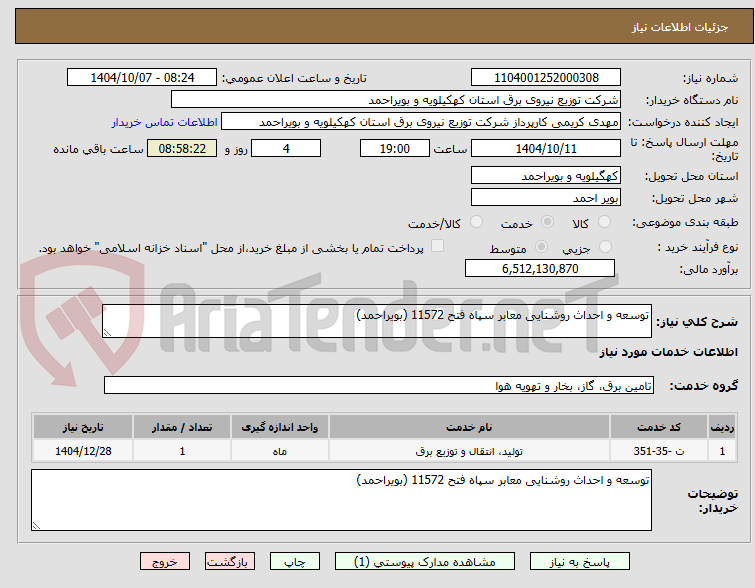Click the announcement date field 1404/10/07 - 08:24
The image size is (755, 588).
[x=142, y=78]
